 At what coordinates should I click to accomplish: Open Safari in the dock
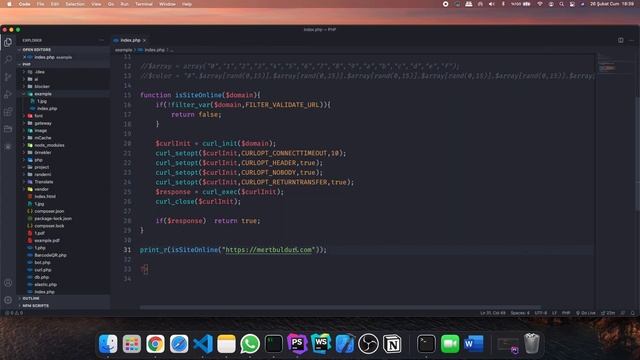click(179, 344)
